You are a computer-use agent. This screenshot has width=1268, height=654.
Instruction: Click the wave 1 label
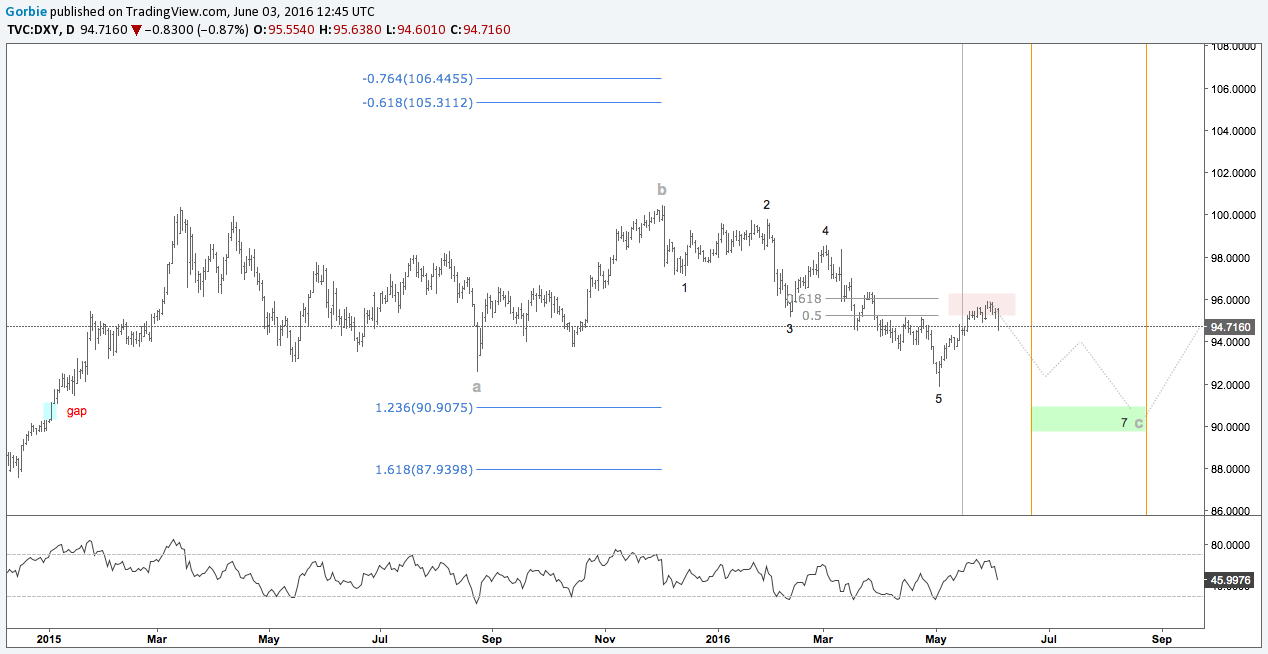point(684,288)
